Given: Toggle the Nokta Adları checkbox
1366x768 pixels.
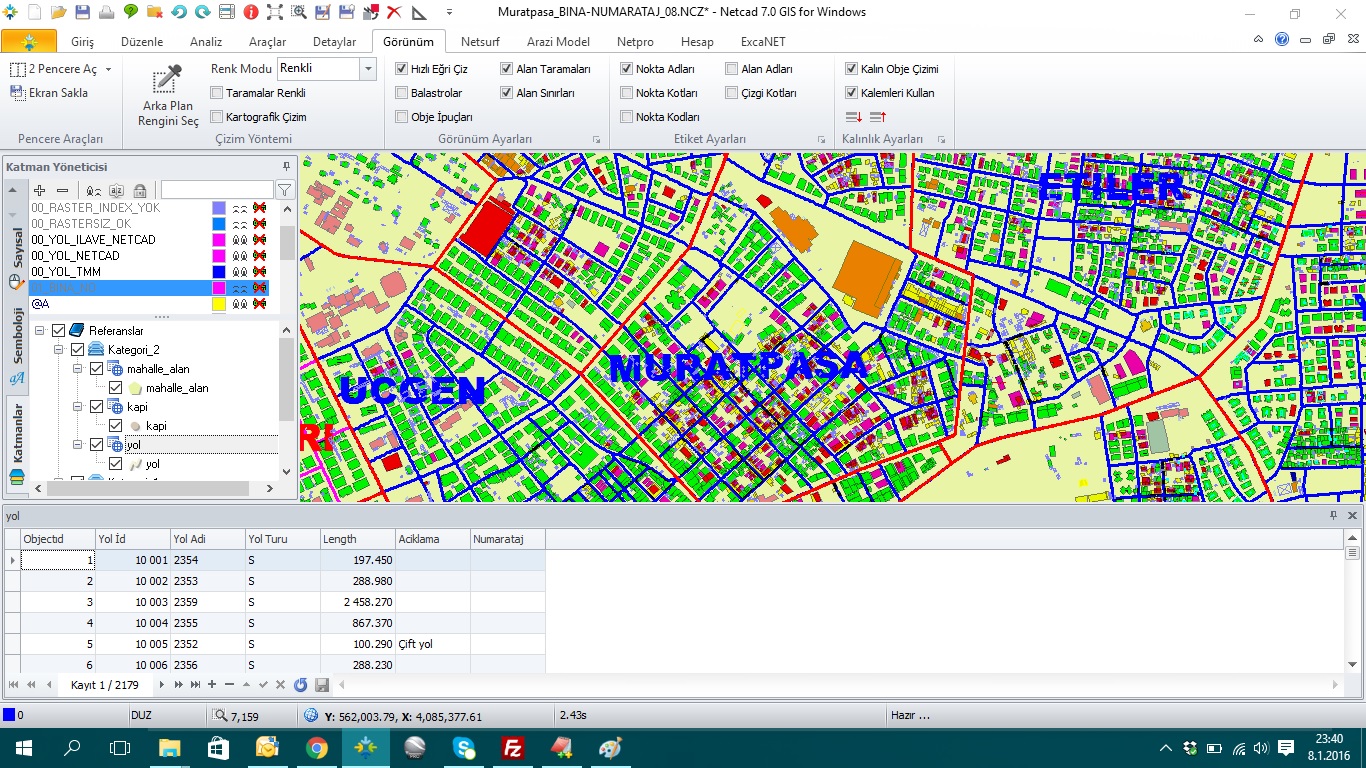Looking at the screenshot, I should point(626,69).
